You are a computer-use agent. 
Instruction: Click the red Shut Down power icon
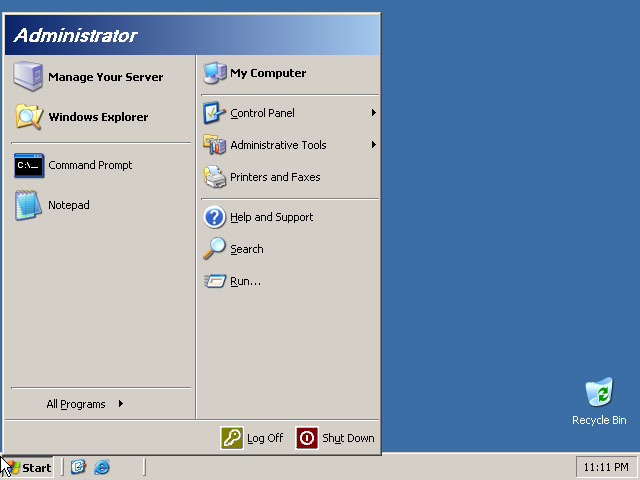pos(307,438)
